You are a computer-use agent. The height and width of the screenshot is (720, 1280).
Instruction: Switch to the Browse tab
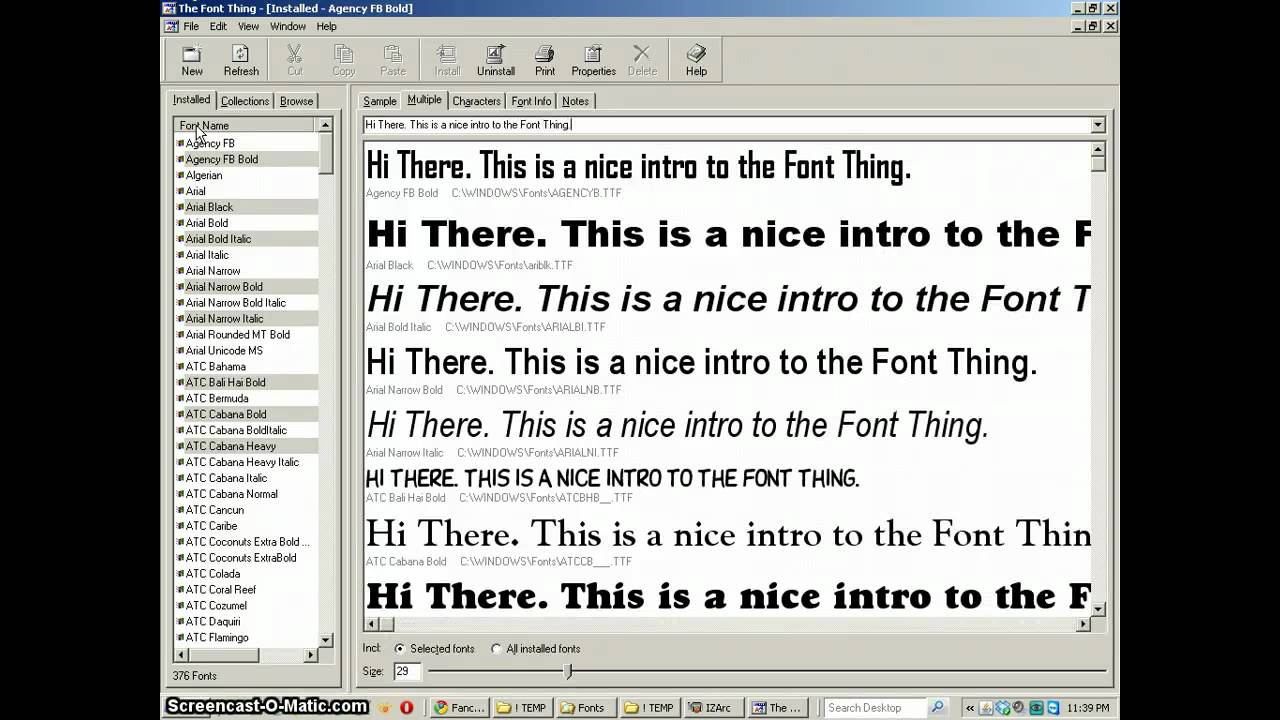click(x=297, y=101)
